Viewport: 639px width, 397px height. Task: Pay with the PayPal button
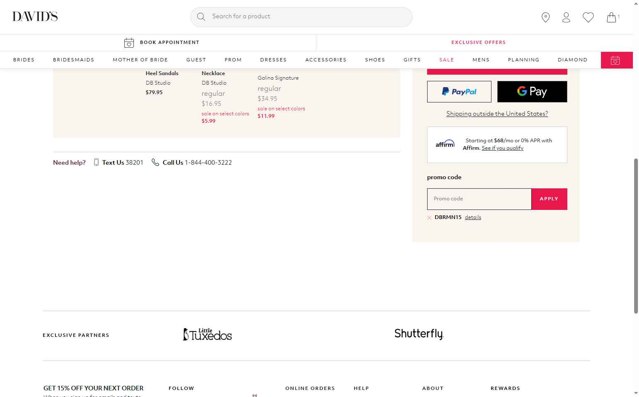tap(459, 92)
